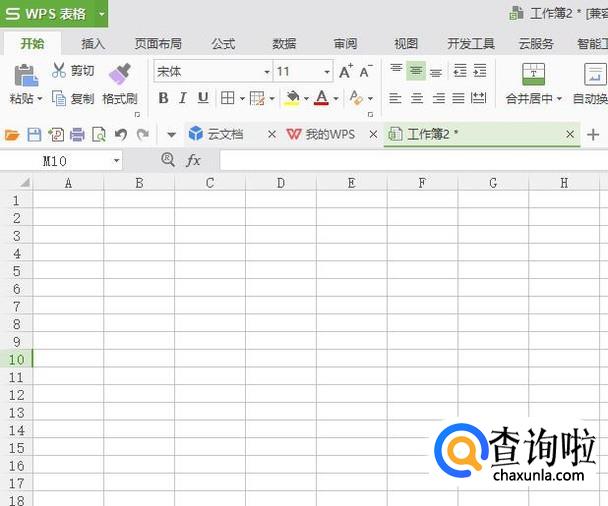Expand clear formatting dropdown arrow
The height and width of the screenshot is (506, 608).
[x=370, y=99]
